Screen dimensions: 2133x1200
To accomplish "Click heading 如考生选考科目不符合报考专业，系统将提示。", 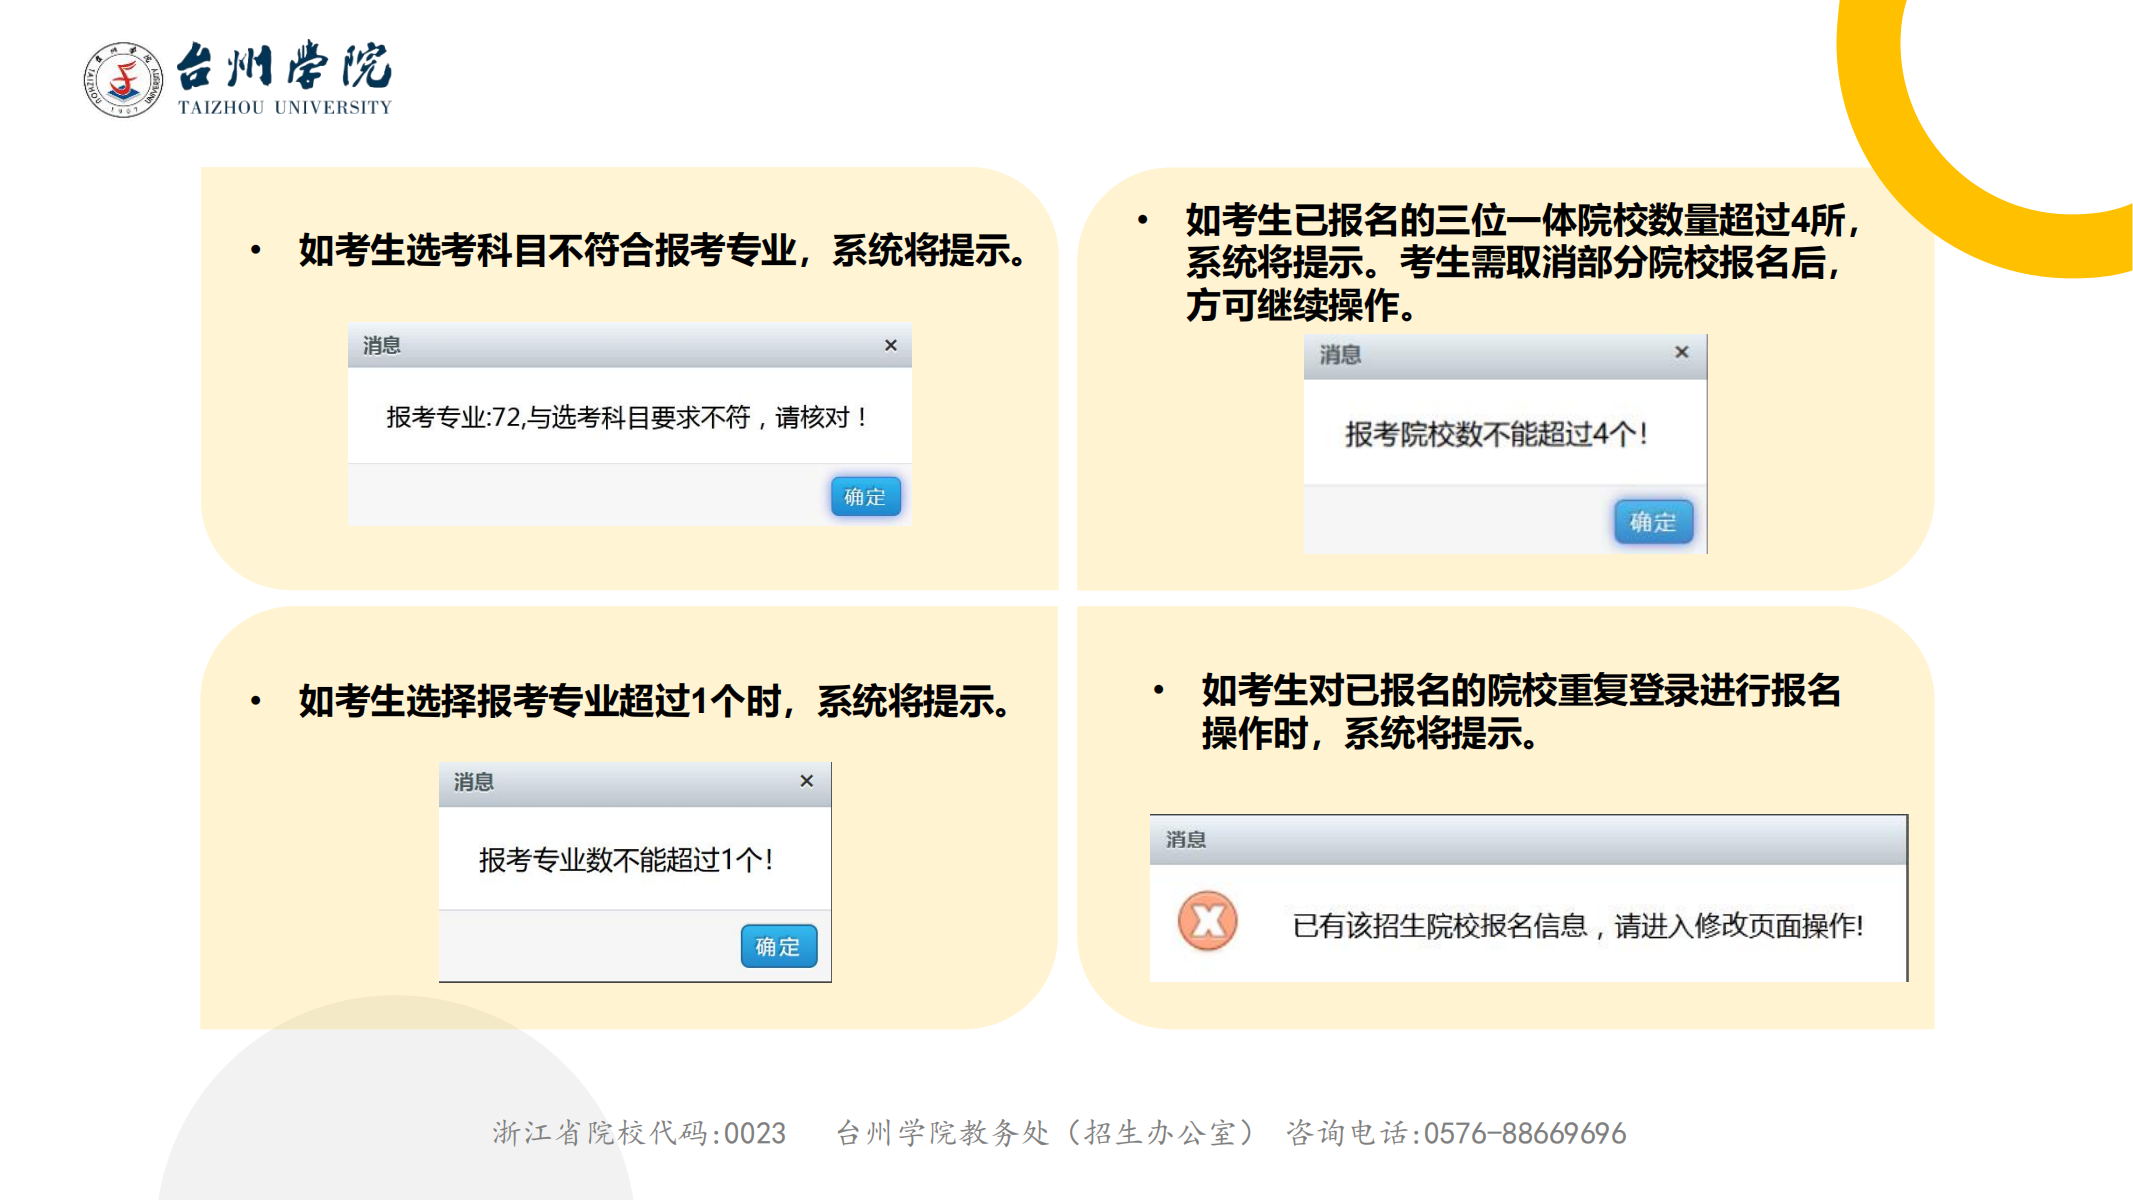I will tap(662, 250).
